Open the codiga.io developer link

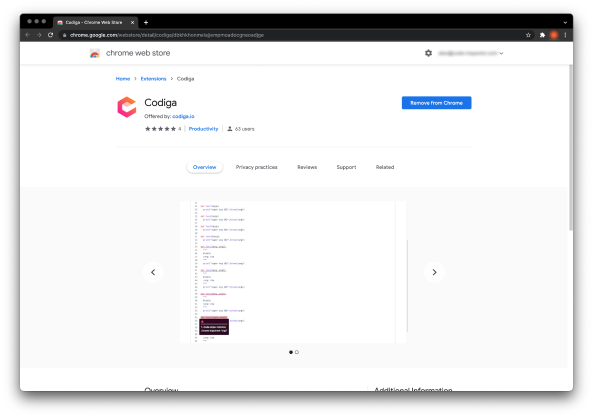[x=183, y=116]
